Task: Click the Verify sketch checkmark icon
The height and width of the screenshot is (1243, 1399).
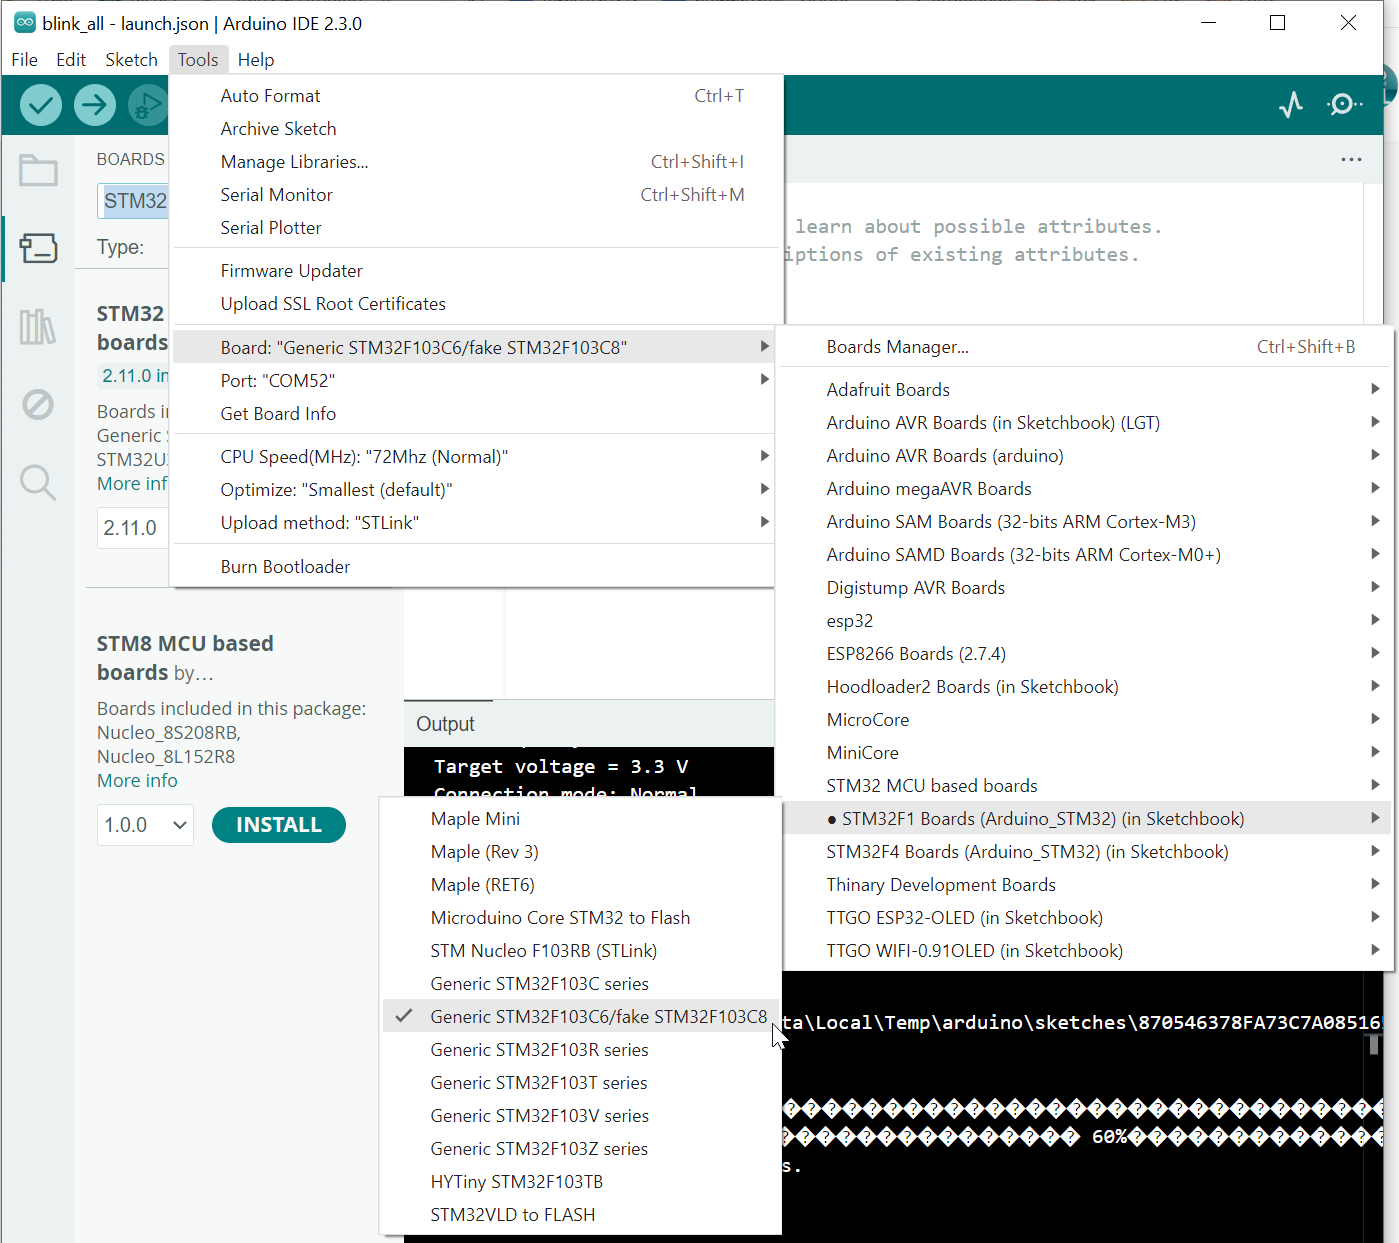Action: pyautogui.click(x=41, y=105)
